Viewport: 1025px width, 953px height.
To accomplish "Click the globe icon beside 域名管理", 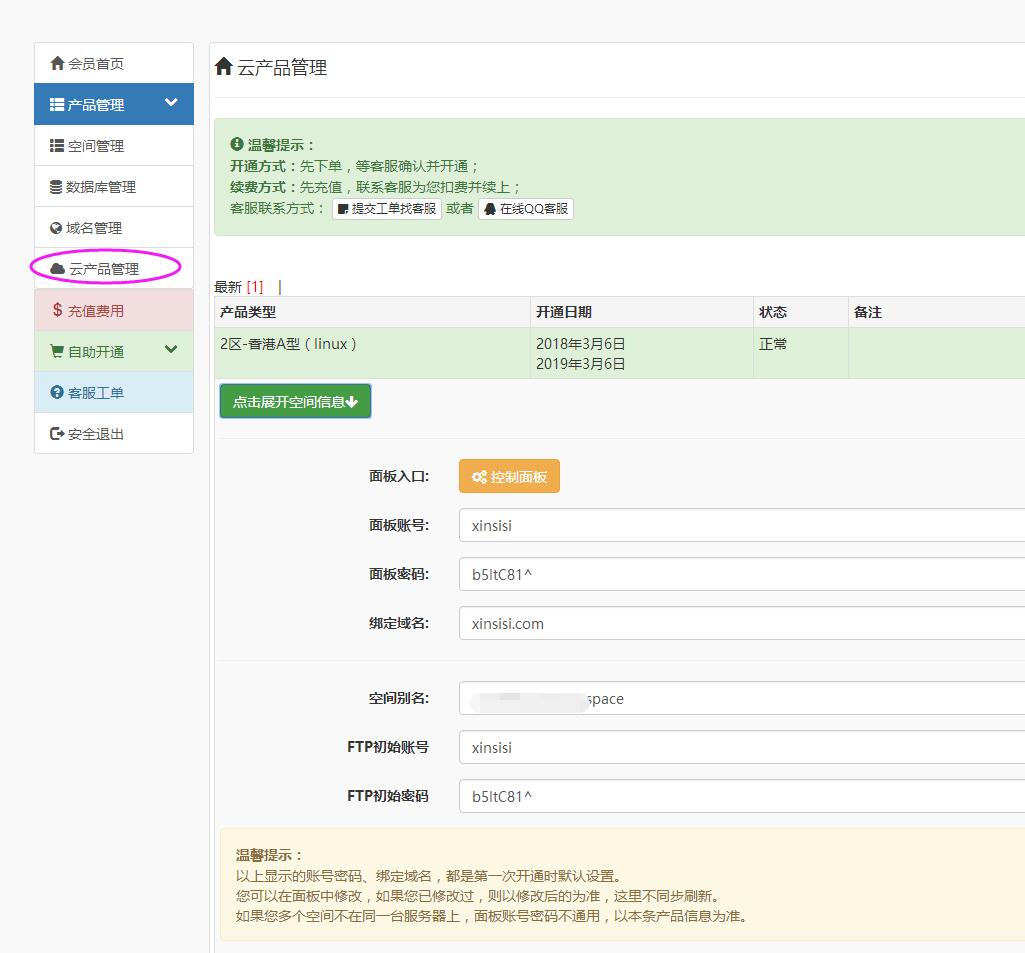I will [x=56, y=228].
